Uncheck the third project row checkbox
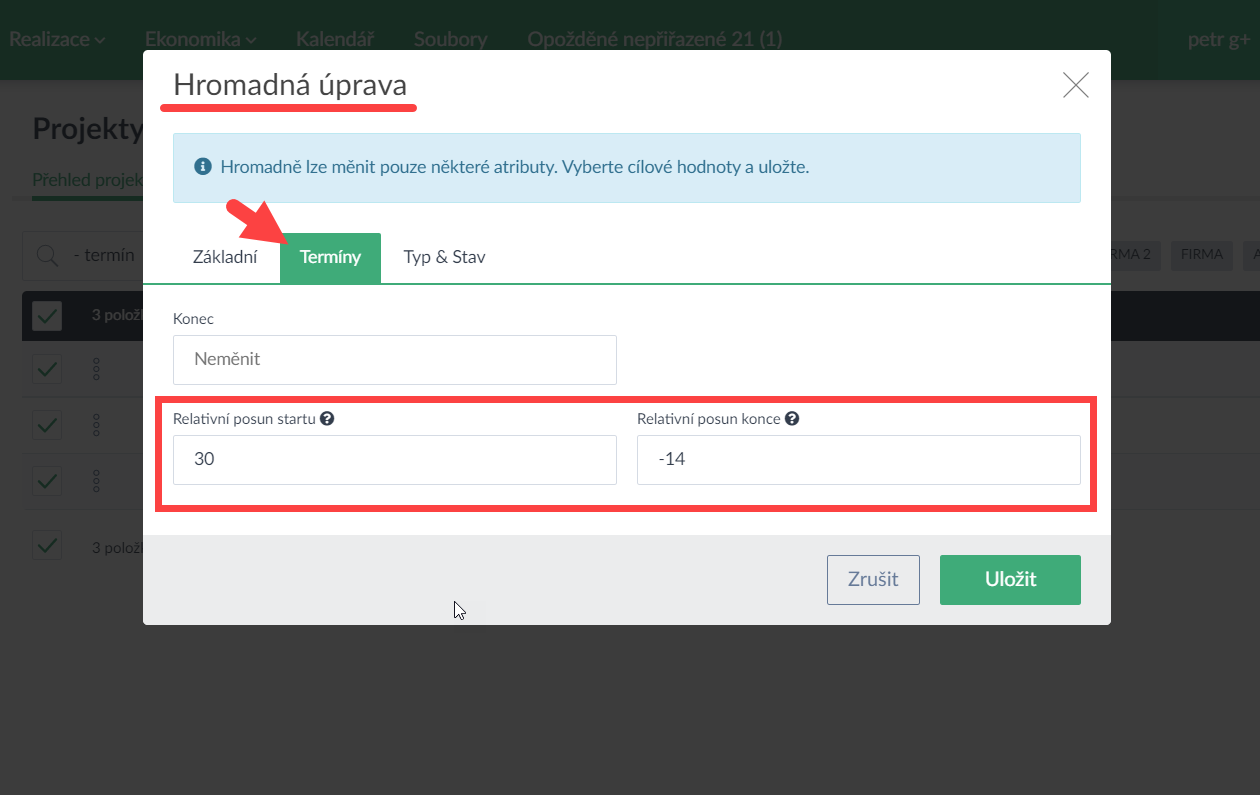Screen dimensions: 1260x795 click(x=47, y=481)
